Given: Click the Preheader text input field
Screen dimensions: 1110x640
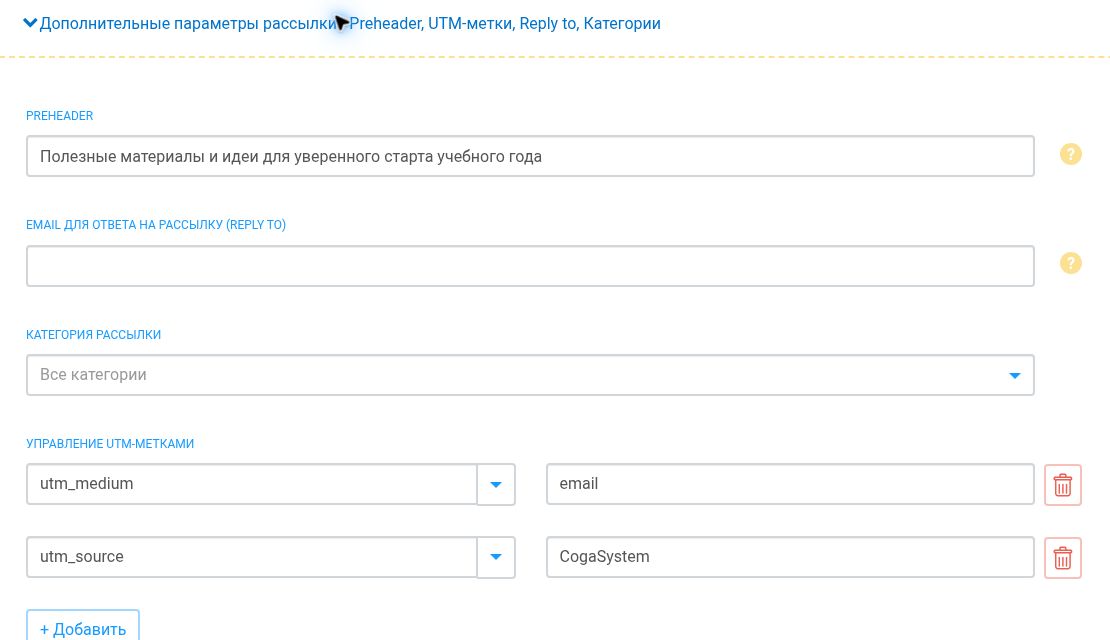Looking at the screenshot, I should point(530,156).
